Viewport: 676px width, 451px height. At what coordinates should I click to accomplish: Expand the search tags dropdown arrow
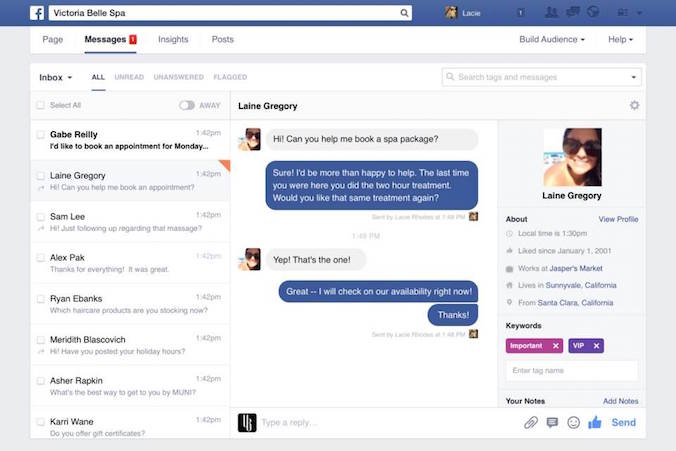pos(633,77)
